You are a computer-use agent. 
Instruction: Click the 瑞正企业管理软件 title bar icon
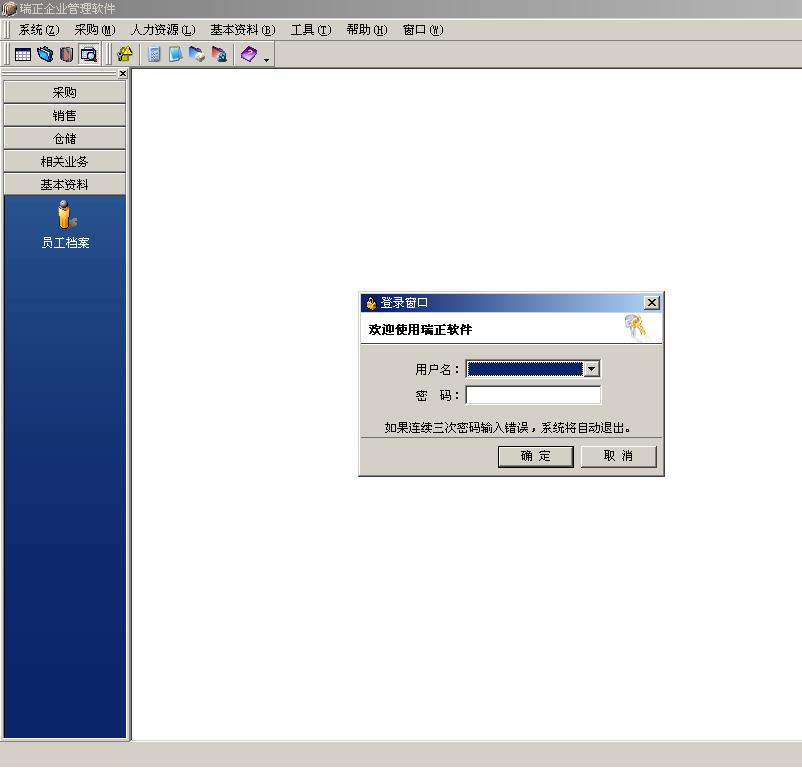9,9
